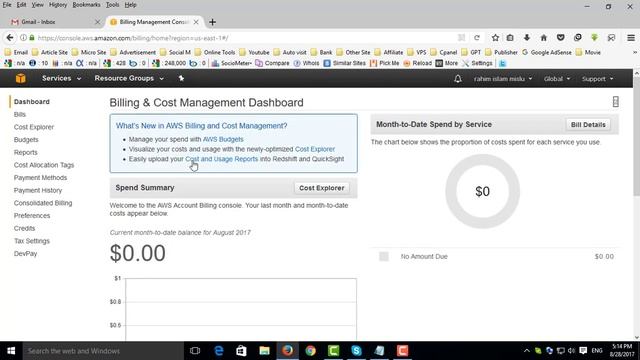Bookmark this page with the star icon

click(495, 38)
